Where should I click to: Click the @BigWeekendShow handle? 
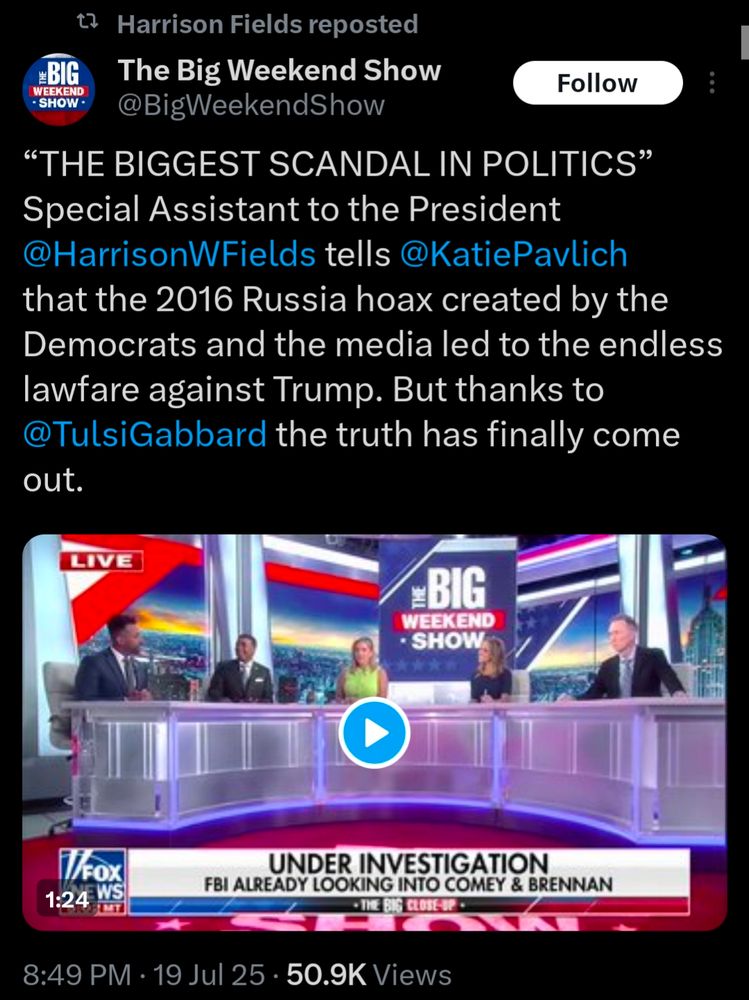251,105
